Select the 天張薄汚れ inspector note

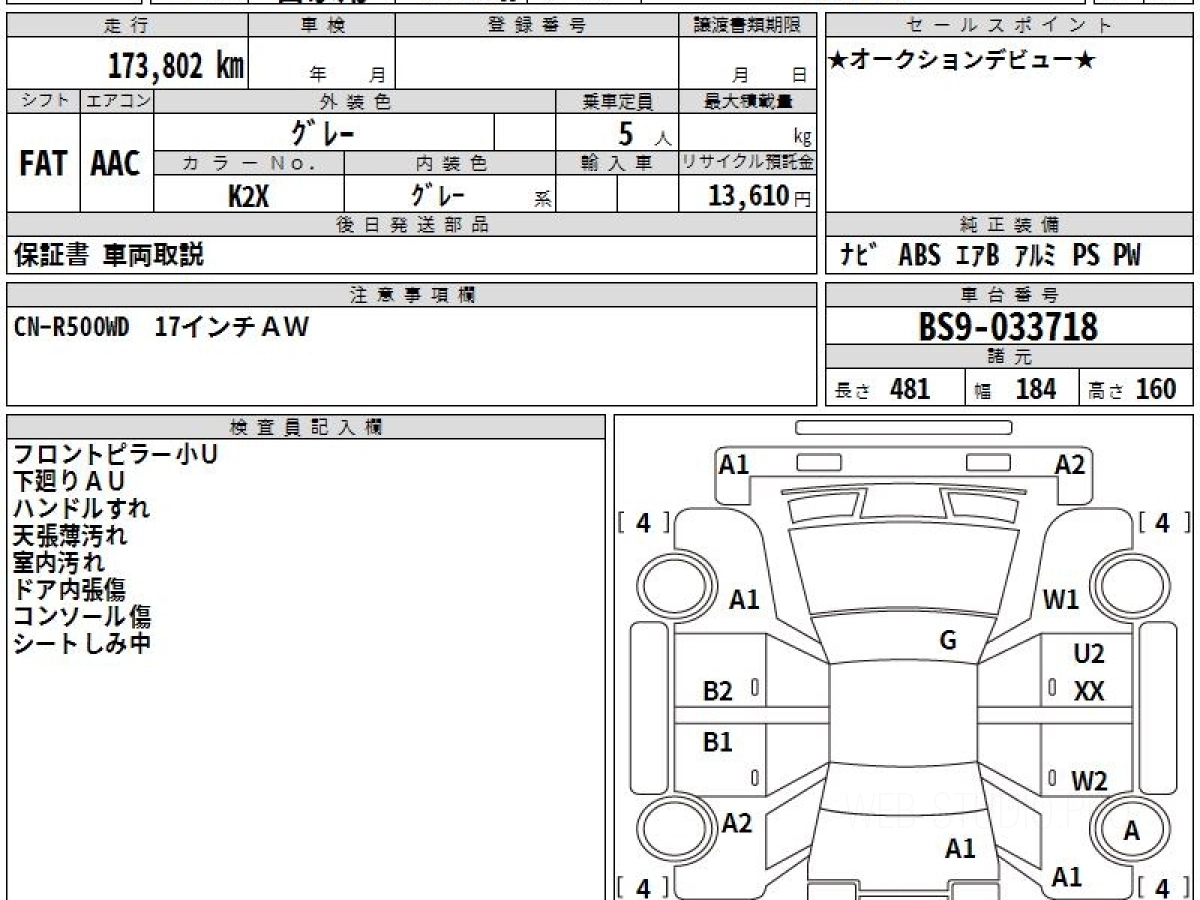[x=70, y=535]
